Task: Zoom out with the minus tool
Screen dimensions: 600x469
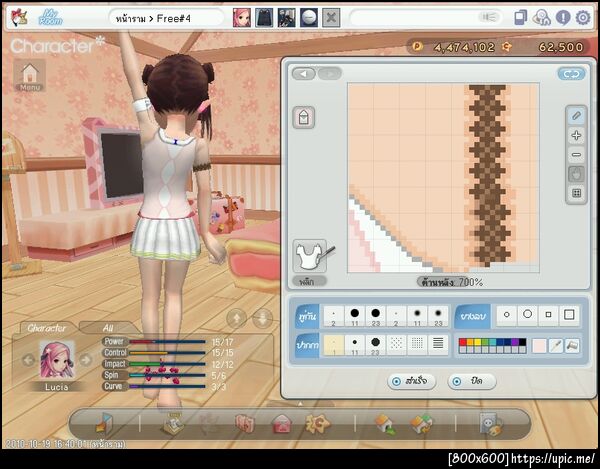Action: coord(576,155)
